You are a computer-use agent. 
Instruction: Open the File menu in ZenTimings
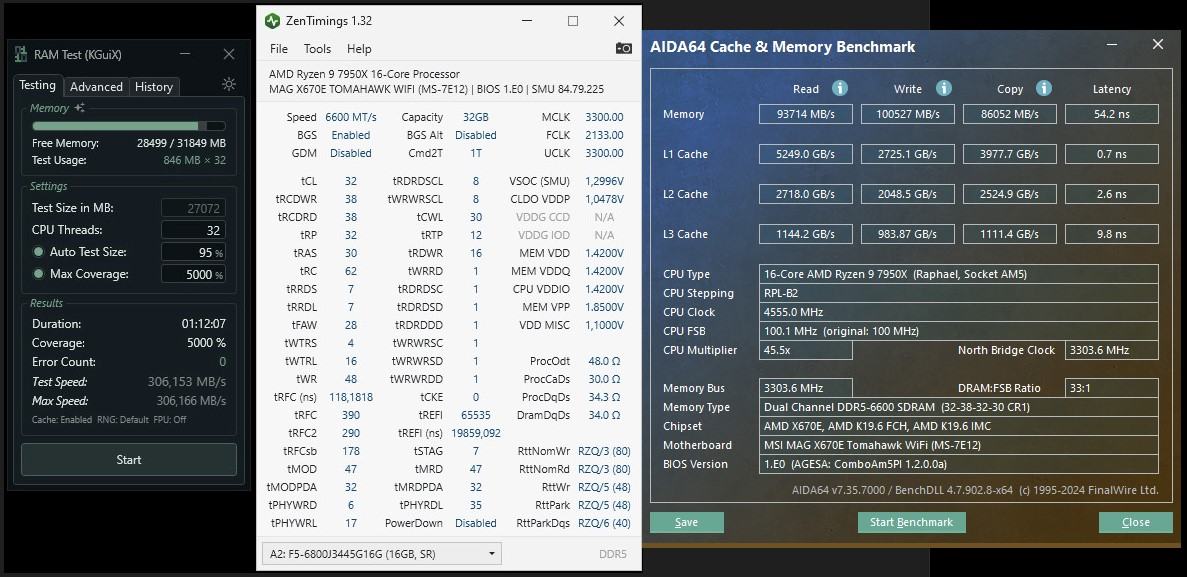[x=279, y=48]
